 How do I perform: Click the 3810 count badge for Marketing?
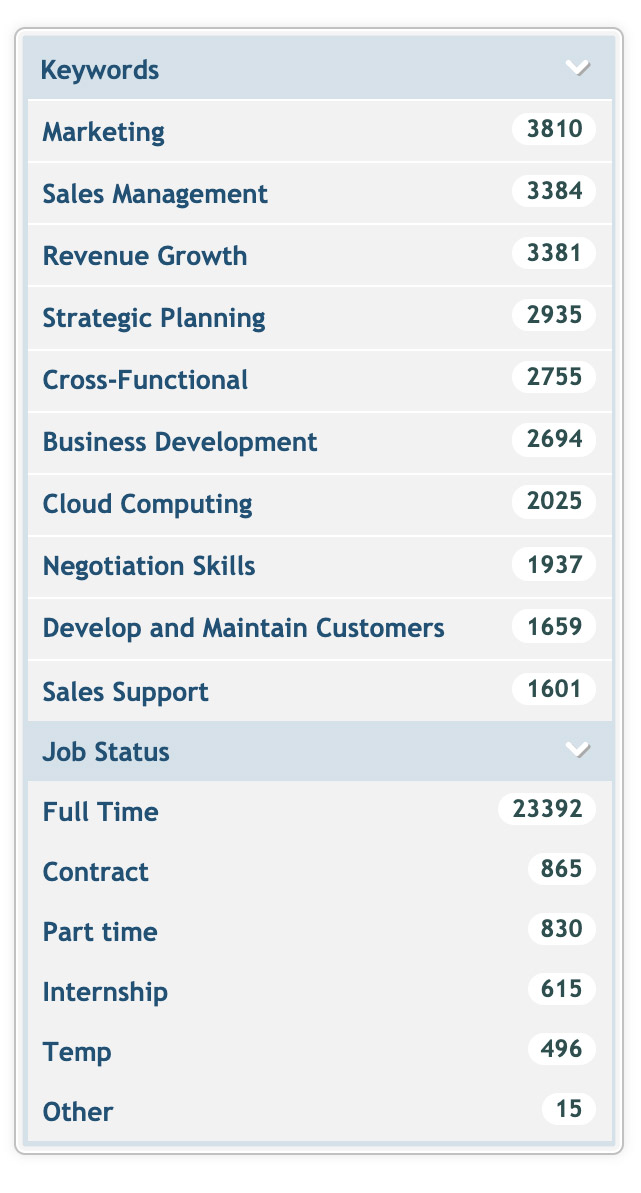554,129
